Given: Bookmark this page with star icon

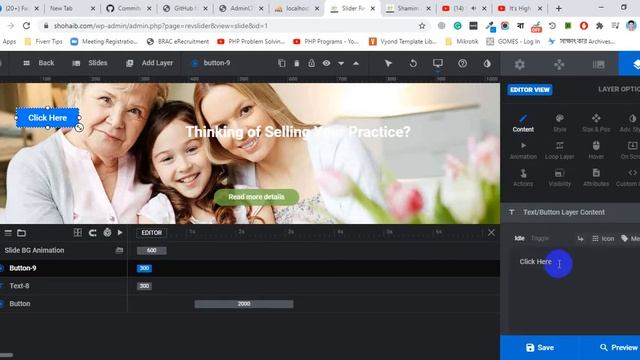Looking at the screenshot, I should click(422, 26).
